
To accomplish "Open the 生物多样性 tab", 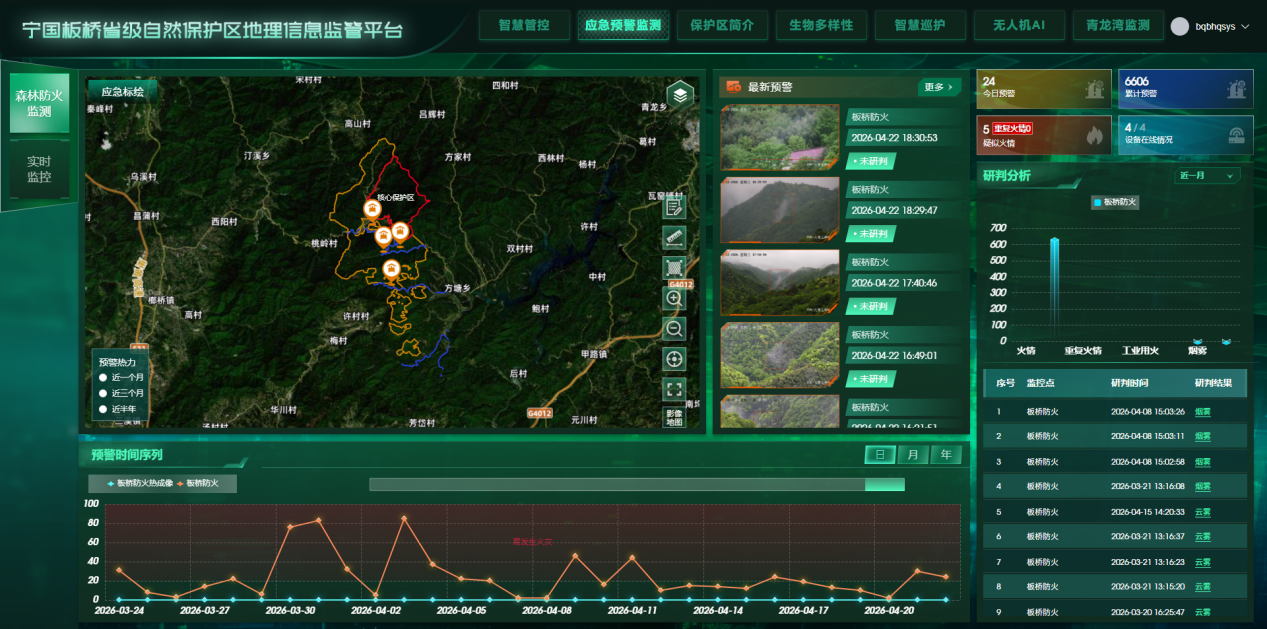I will 820,25.
